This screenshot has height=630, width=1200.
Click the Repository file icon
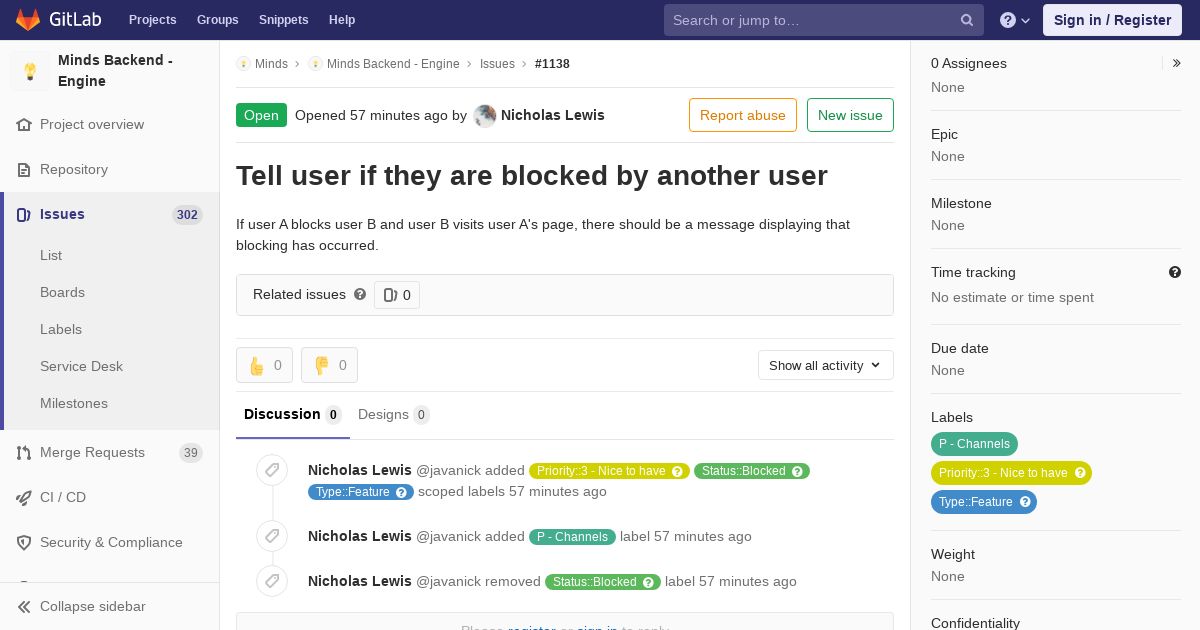pyautogui.click(x=24, y=170)
